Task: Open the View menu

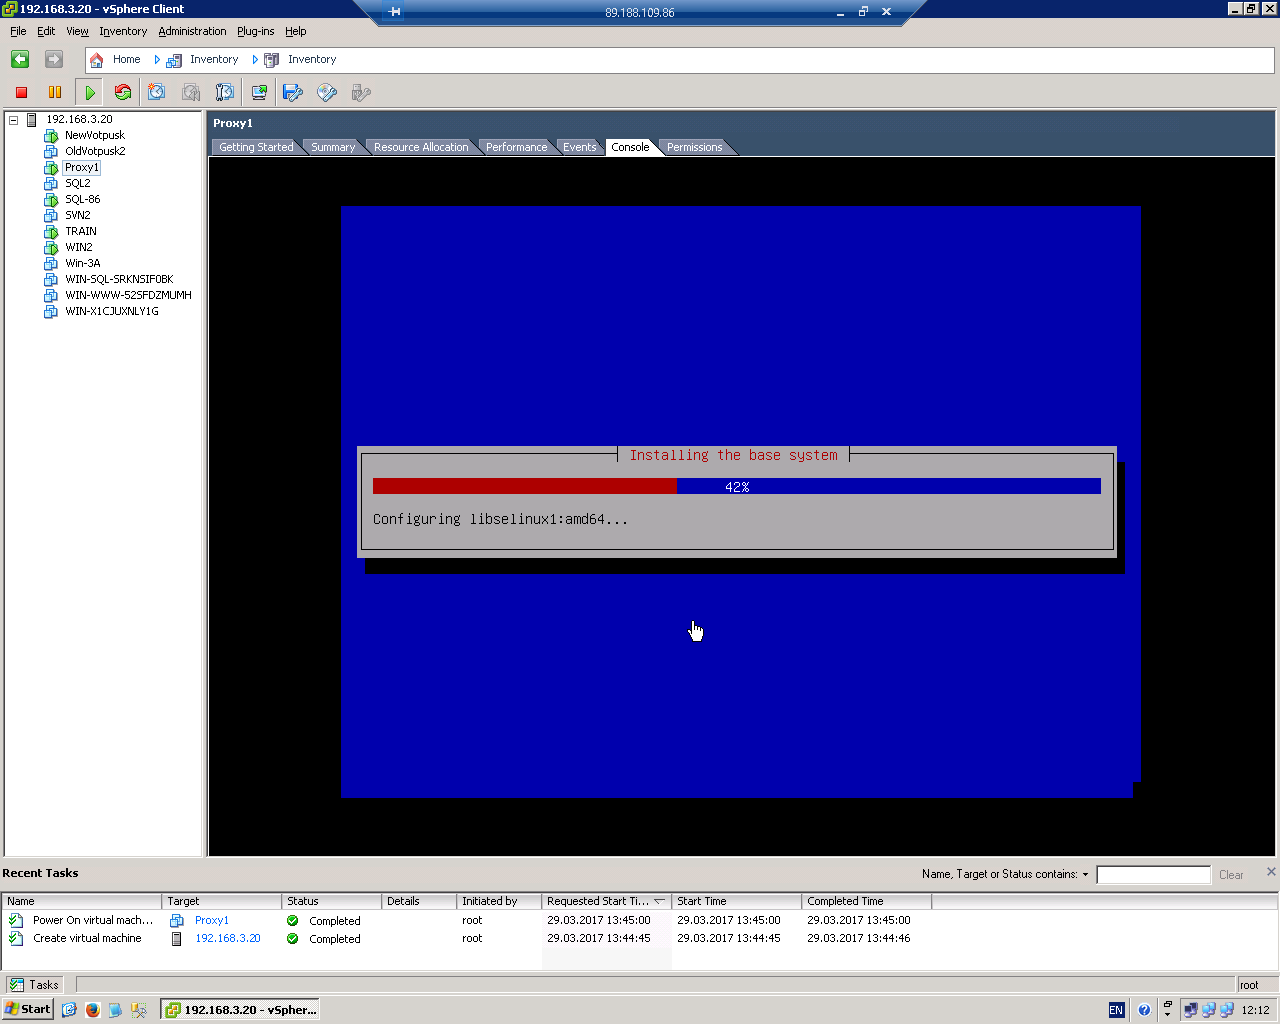Action: [77, 31]
